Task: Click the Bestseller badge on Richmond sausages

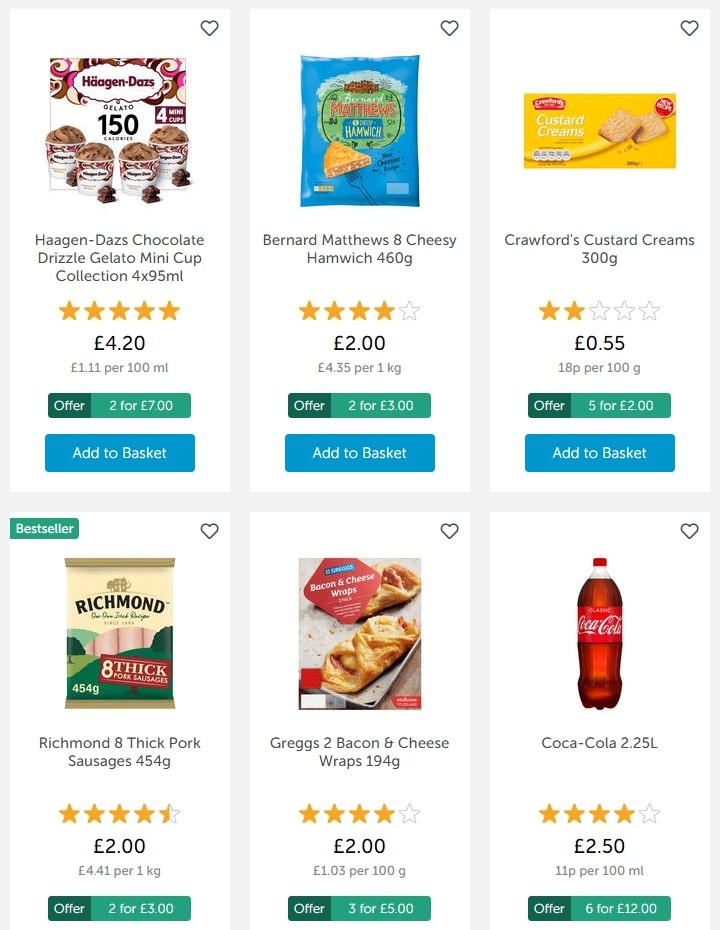Action: point(44,528)
